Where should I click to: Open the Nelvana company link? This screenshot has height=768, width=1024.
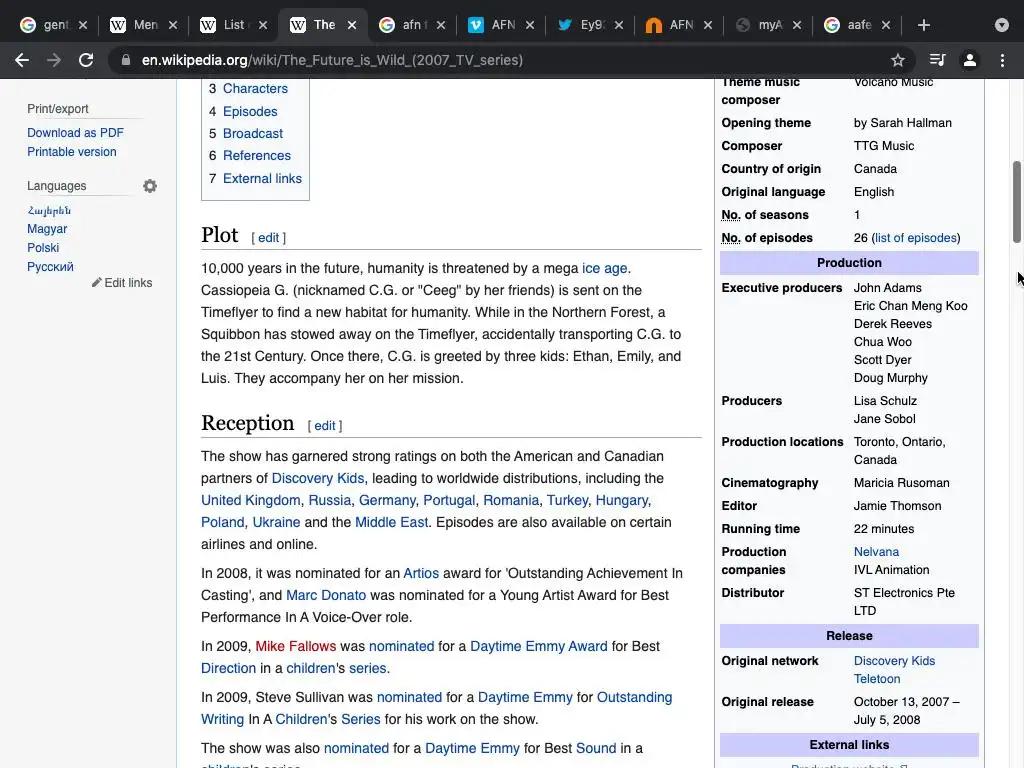(x=876, y=552)
